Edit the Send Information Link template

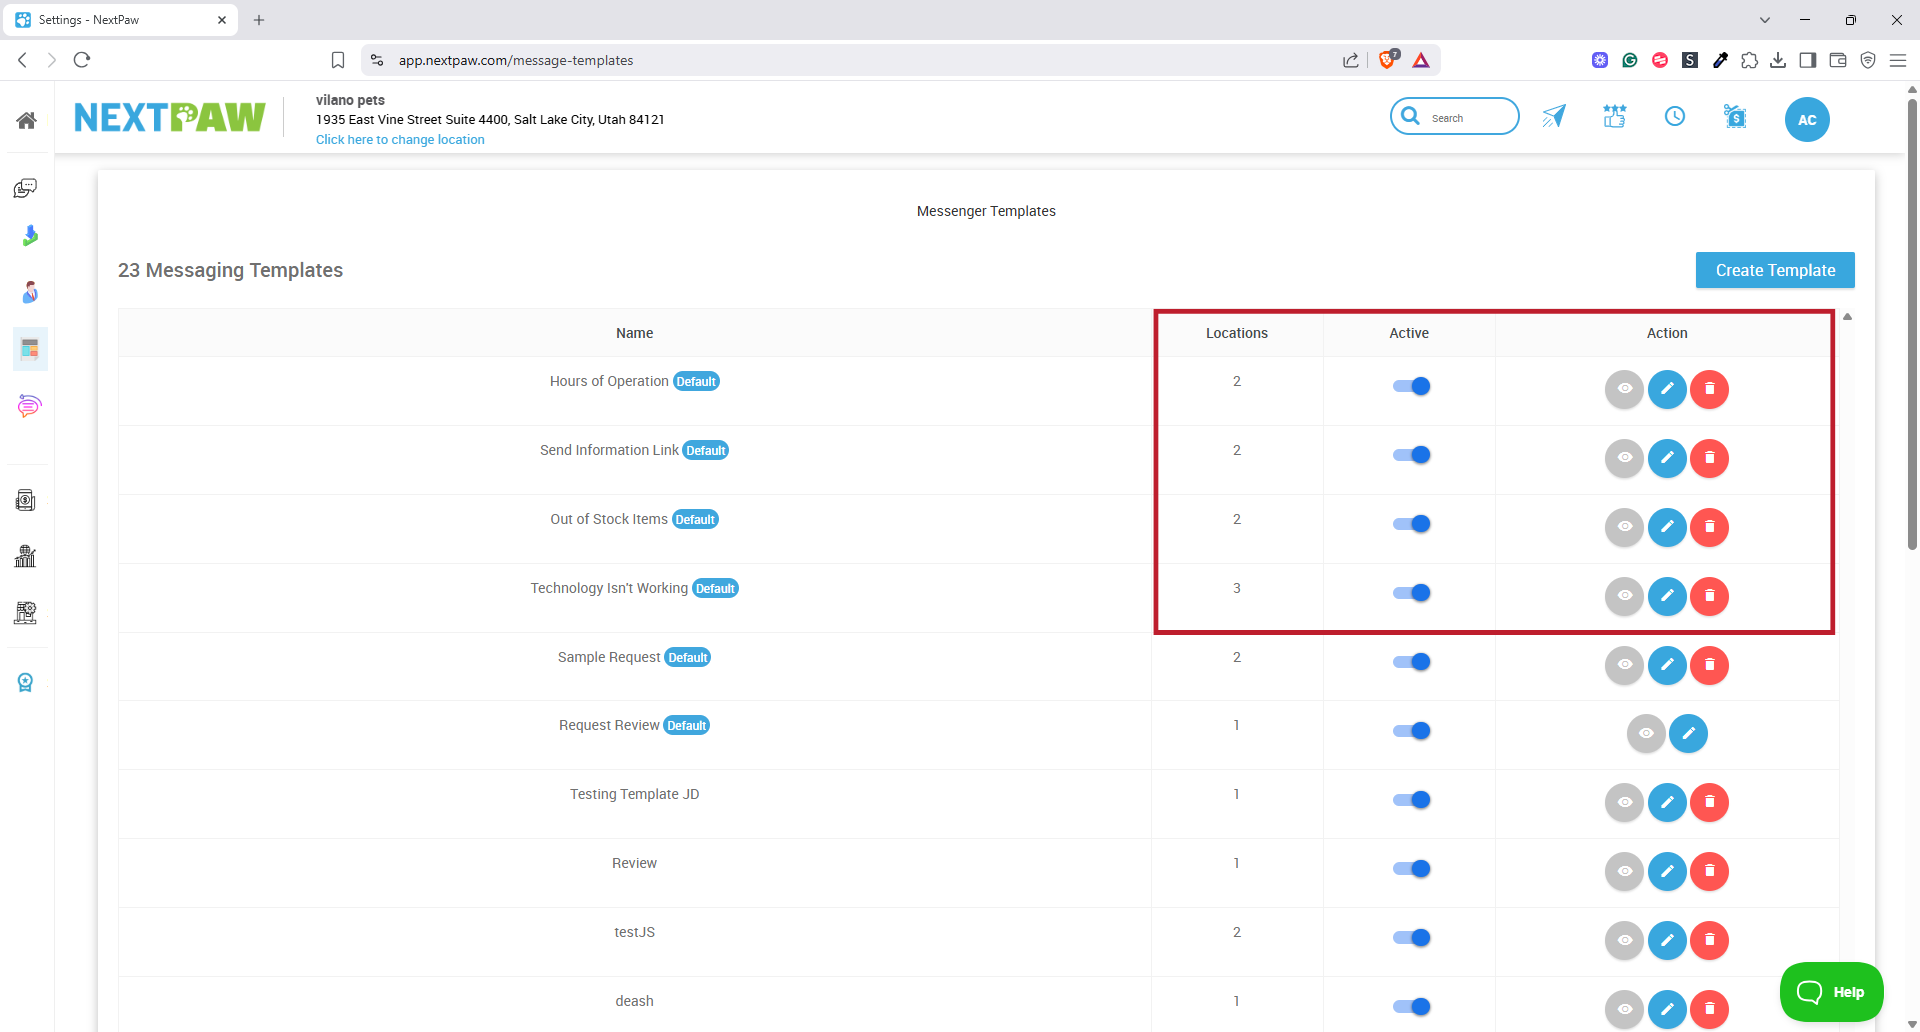[1667, 458]
